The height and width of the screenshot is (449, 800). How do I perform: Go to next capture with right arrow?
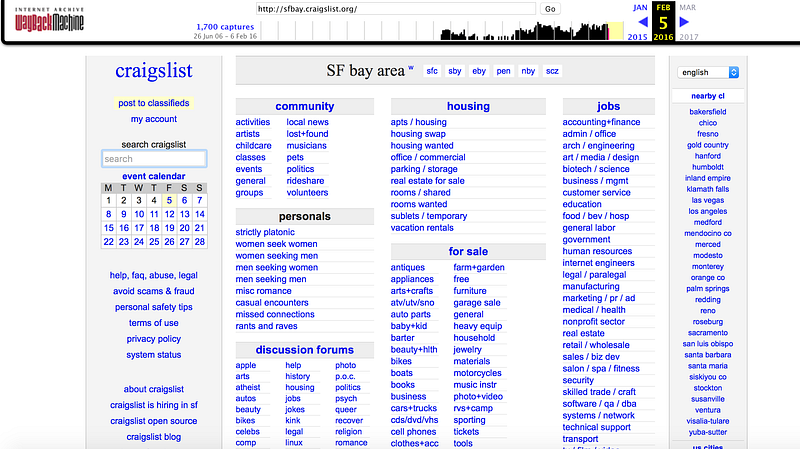684,22
